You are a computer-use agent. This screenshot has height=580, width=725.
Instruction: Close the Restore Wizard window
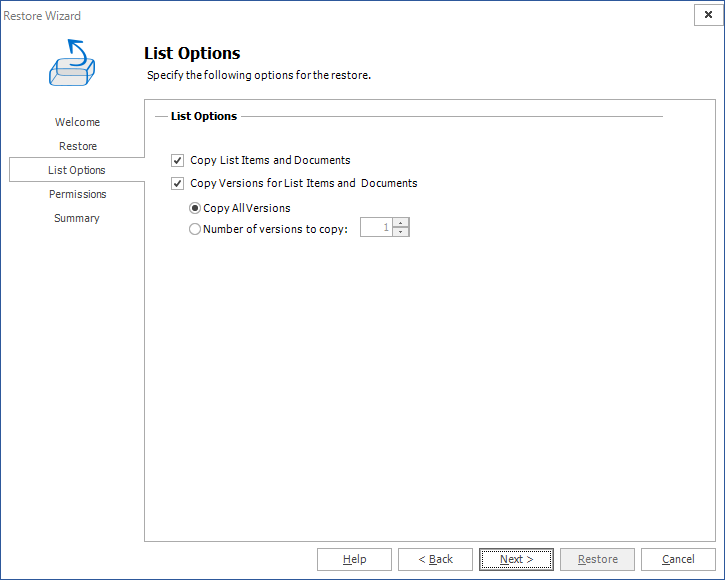click(x=707, y=15)
